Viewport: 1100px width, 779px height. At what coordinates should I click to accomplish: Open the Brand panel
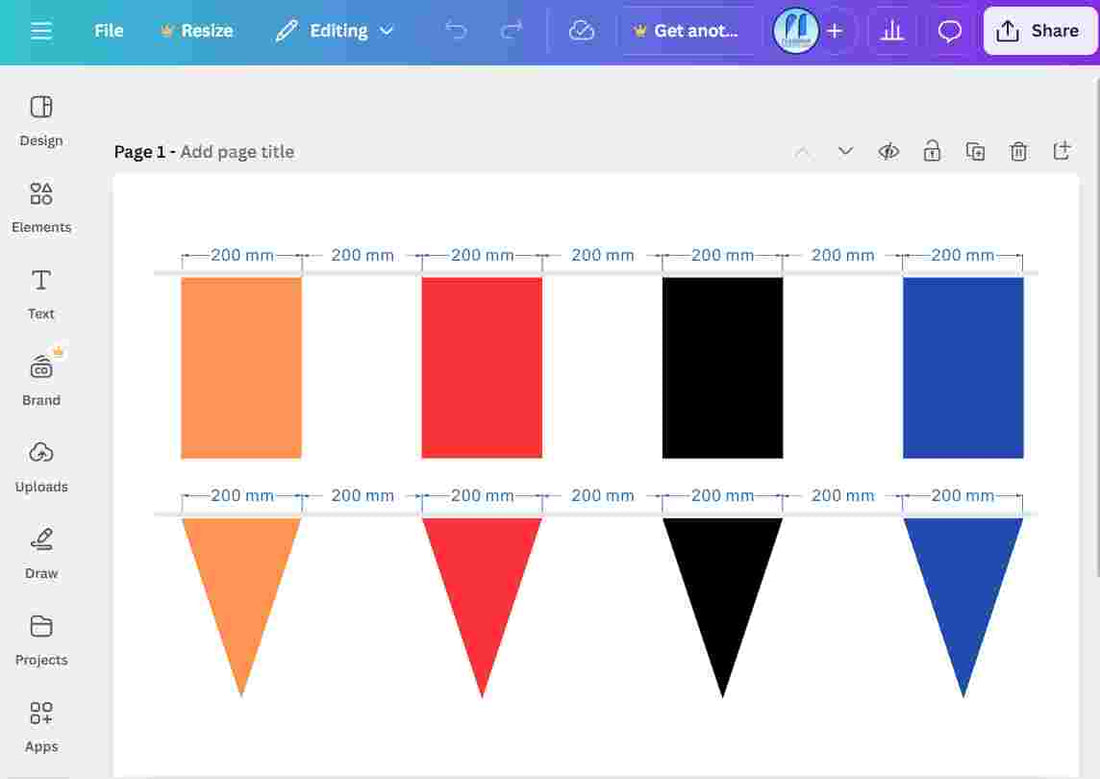(x=41, y=380)
